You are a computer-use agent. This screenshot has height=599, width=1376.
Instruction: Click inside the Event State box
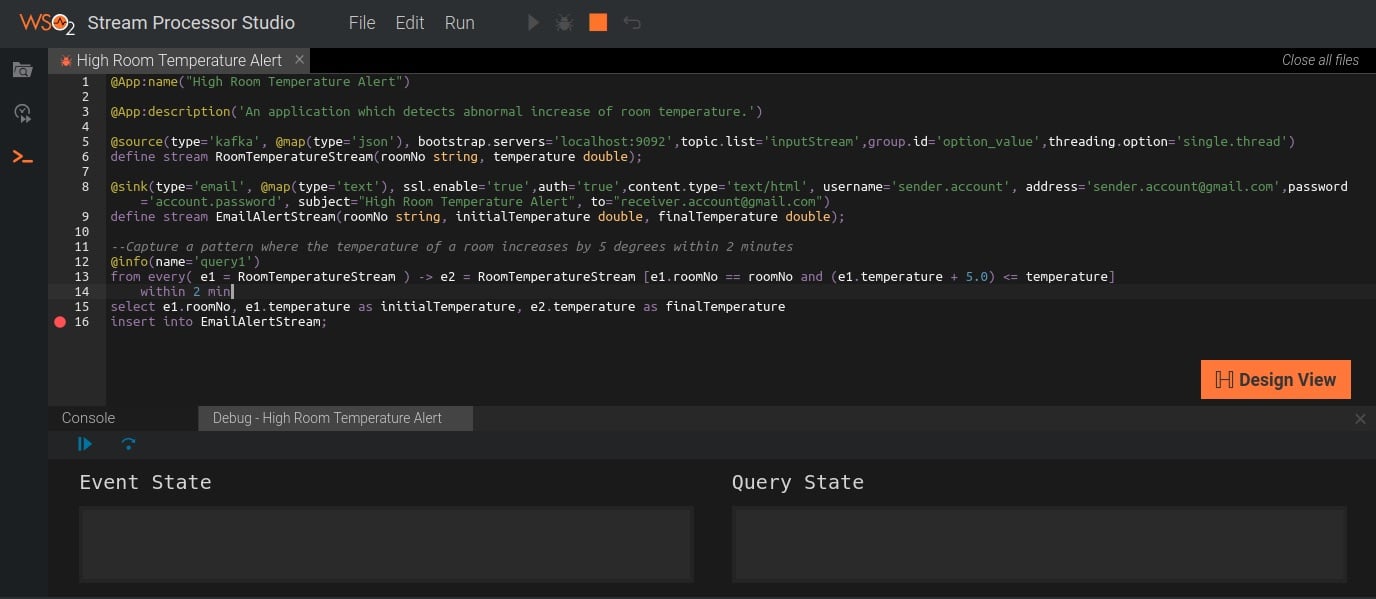386,544
